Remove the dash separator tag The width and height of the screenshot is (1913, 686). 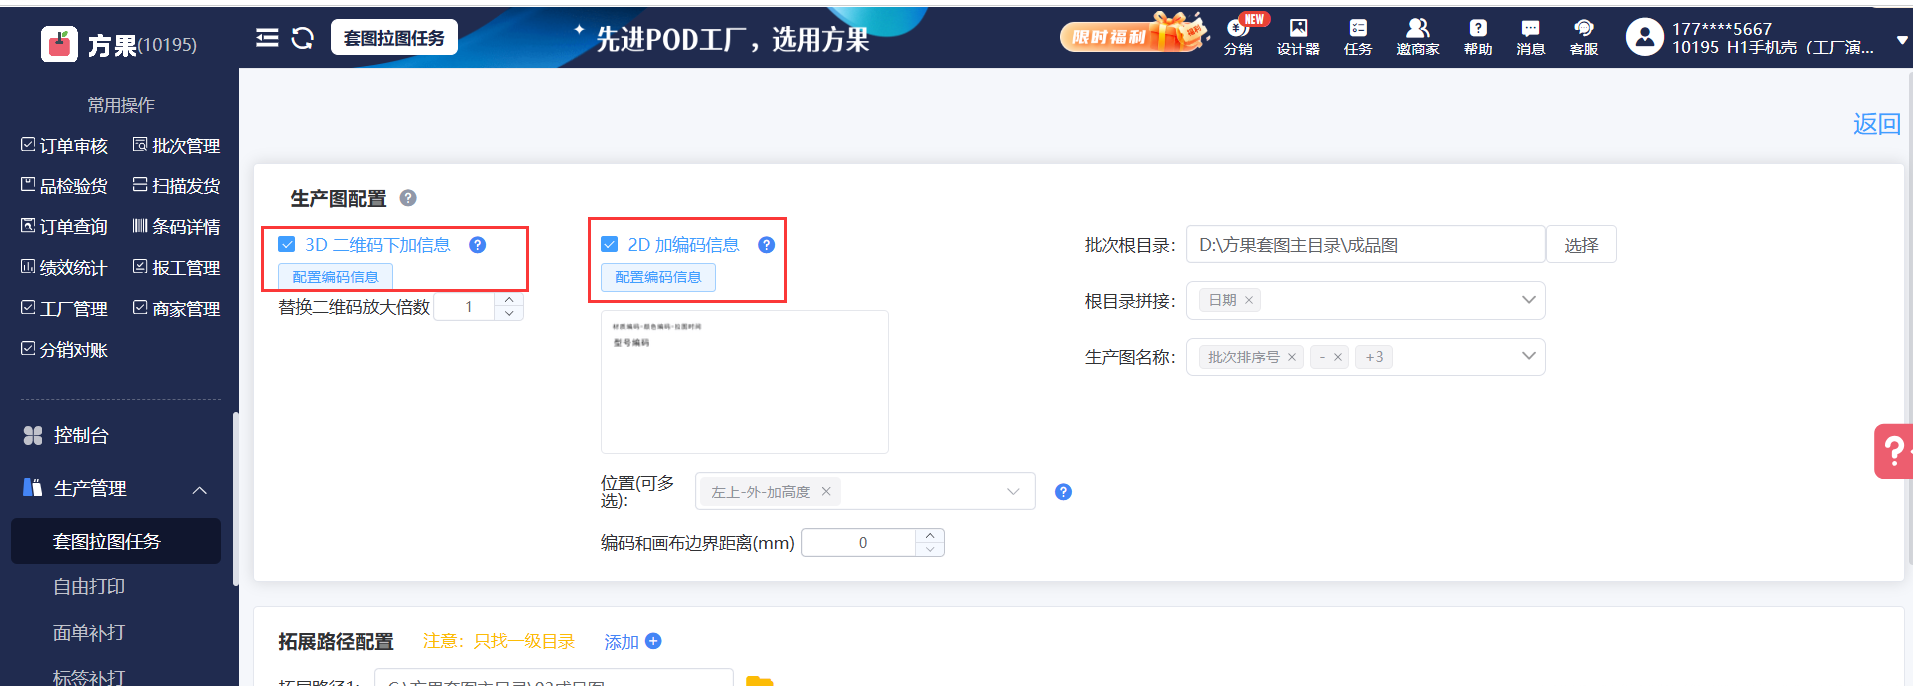click(1338, 357)
